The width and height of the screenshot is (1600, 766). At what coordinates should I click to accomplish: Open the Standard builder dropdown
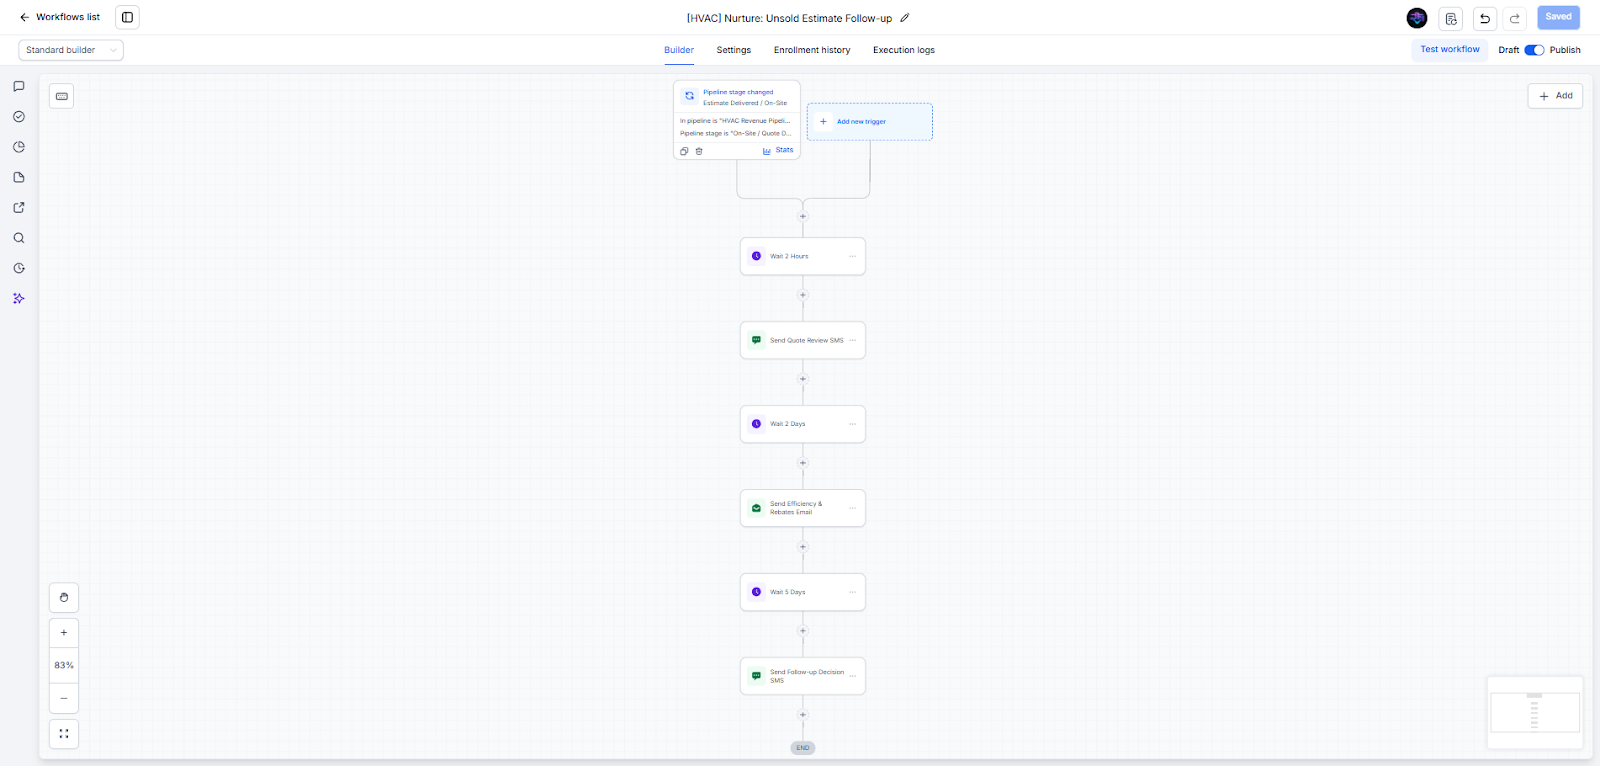71,50
